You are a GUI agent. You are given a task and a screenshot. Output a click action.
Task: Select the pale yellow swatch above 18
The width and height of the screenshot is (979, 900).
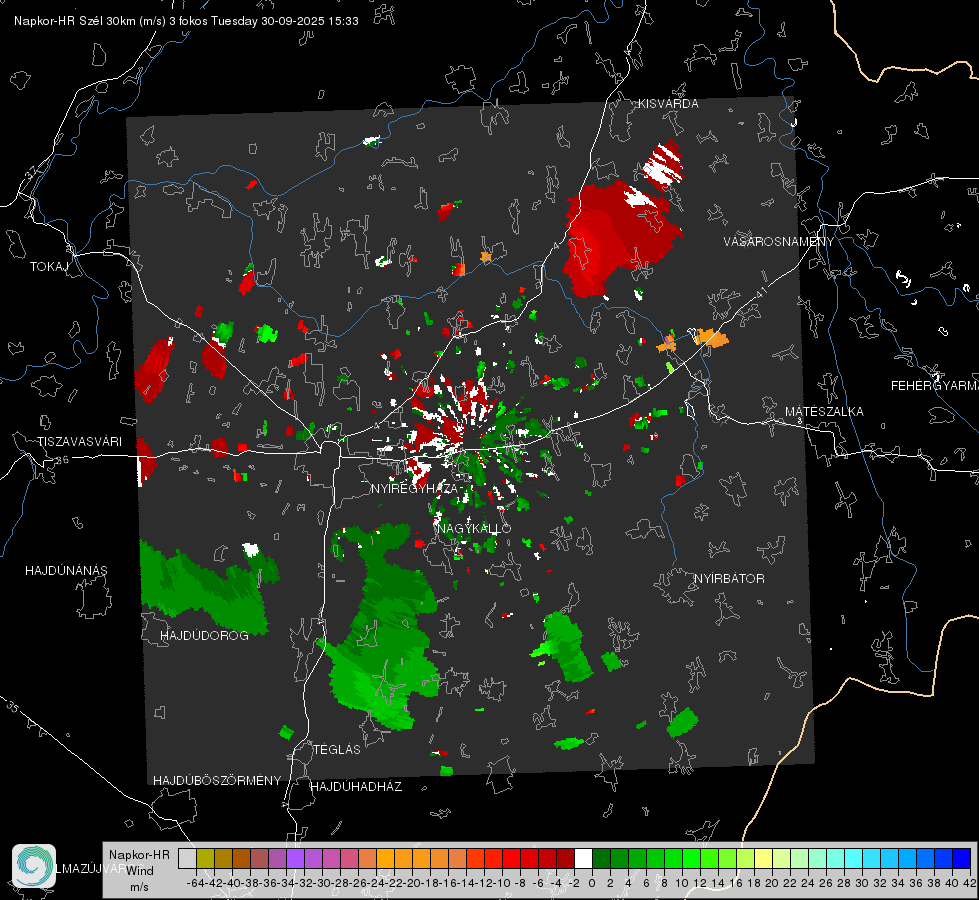(x=764, y=858)
